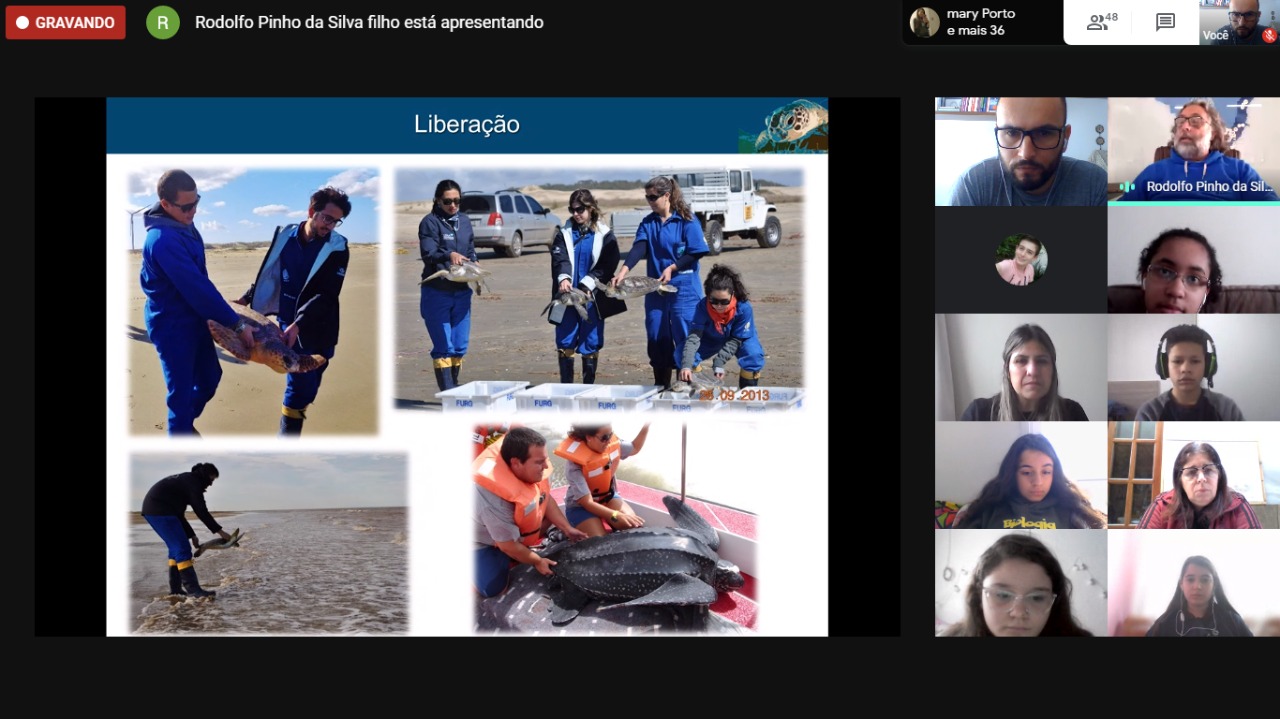The height and width of the screenshot is (719, 1280).
Task: Select the tile with the circular profile picture
Action: click(x=1020, y=260)
